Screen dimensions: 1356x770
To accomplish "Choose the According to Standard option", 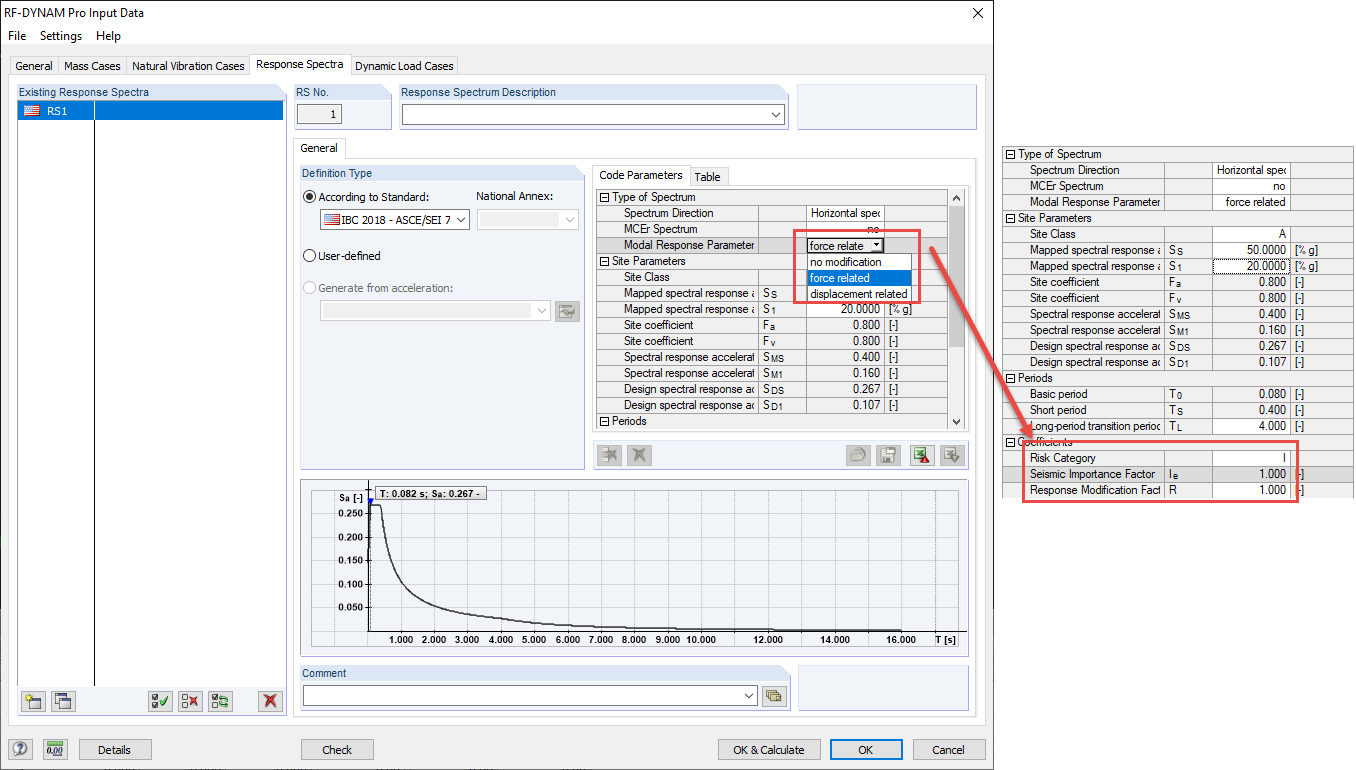I will (x=310, y=196).
